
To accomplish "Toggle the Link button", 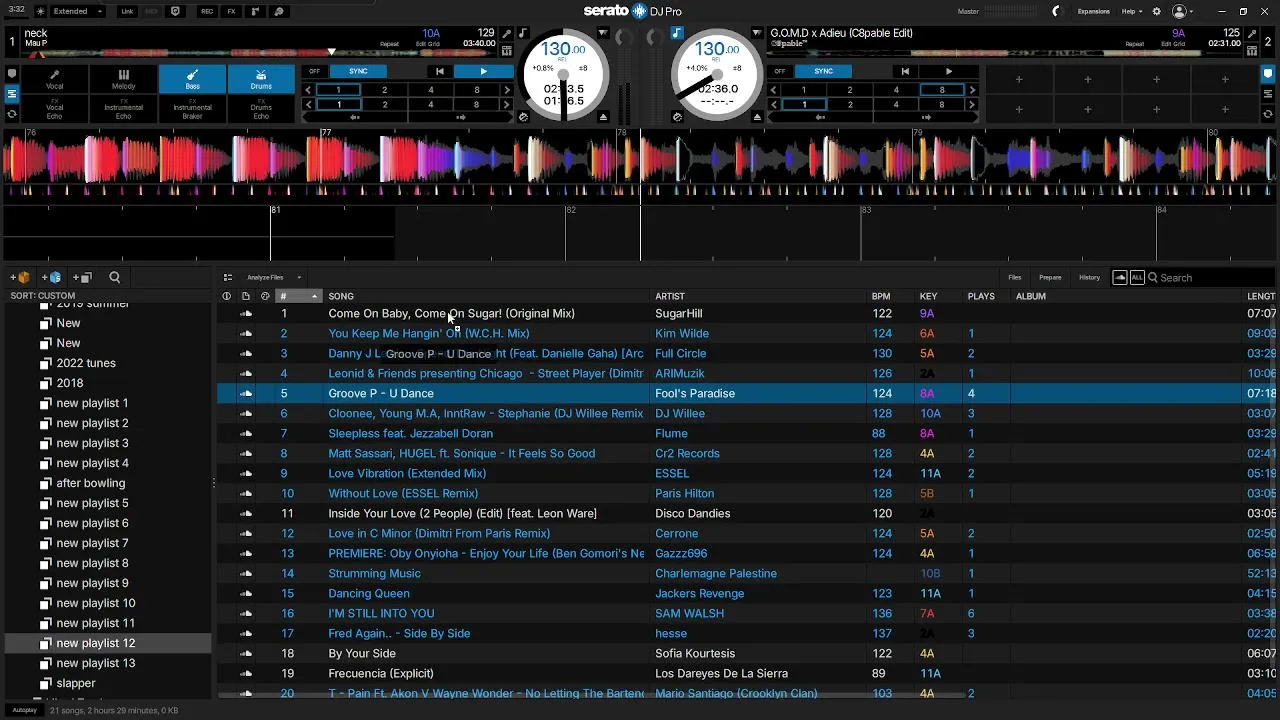I will (x=127, y=11).
